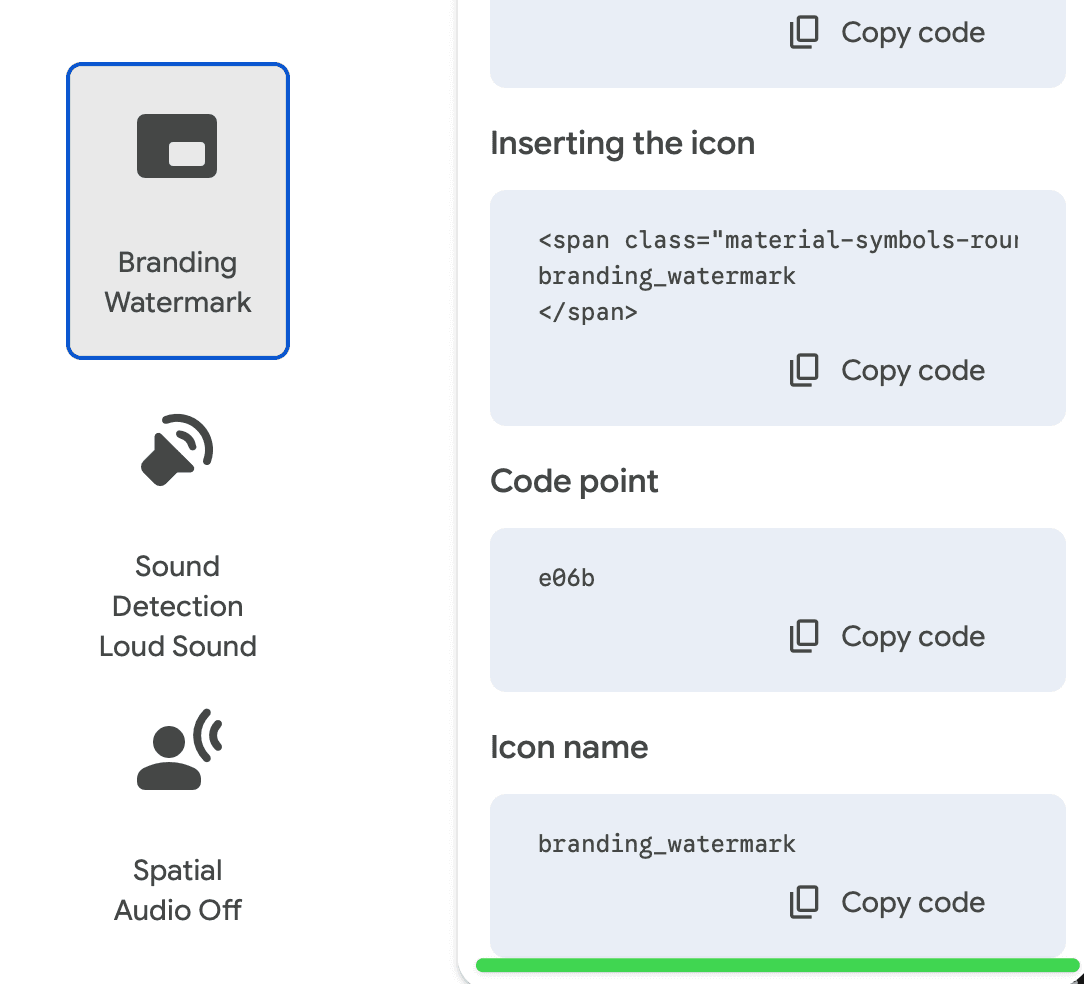The width and height of the screenshot is (1084, 984).
Task: Click the copy icon in the Code point section
Action: pyautogui.click(x=802, y=636)
